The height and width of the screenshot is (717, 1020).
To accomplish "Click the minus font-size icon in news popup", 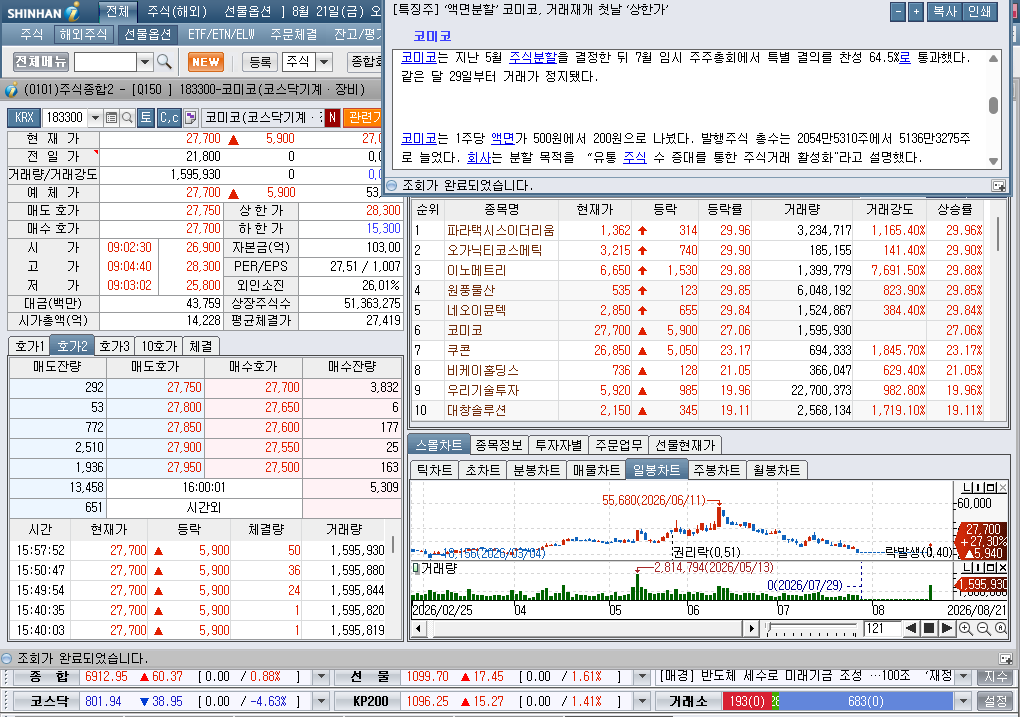I will pos(898,11).
